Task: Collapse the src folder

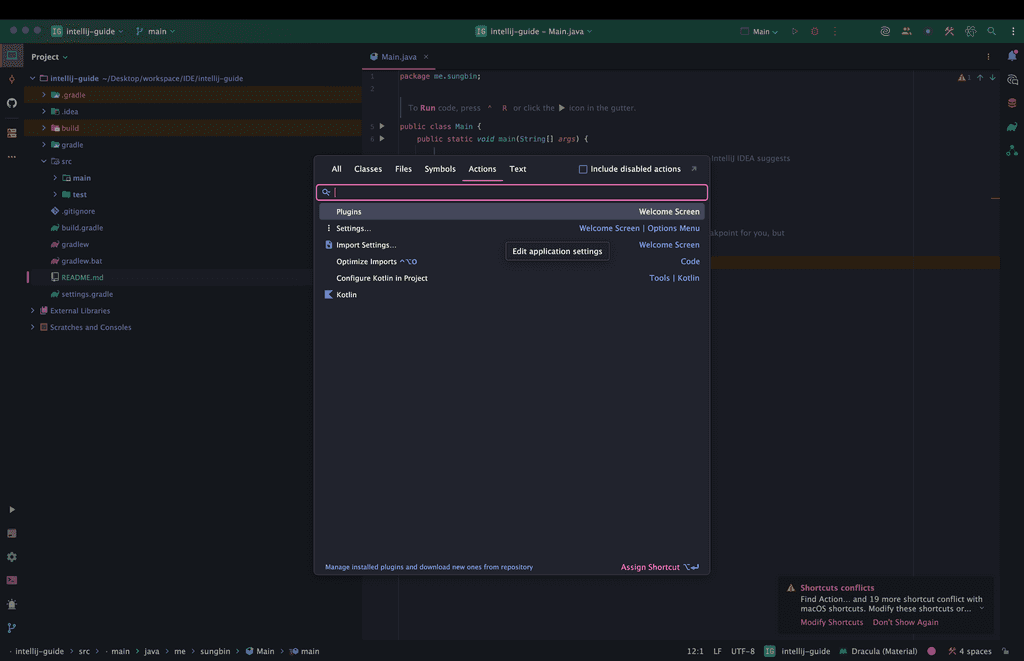Action: click(x=44, y=161)
